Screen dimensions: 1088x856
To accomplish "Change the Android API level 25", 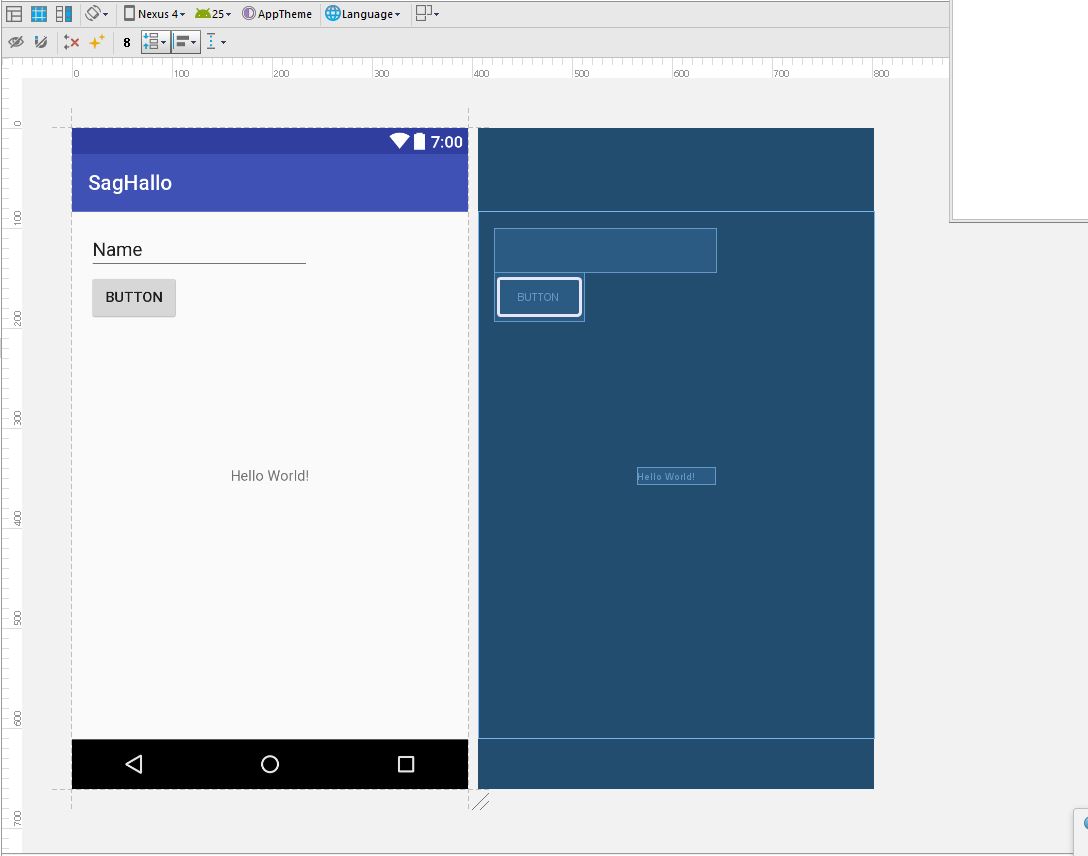I will [213, 14].
